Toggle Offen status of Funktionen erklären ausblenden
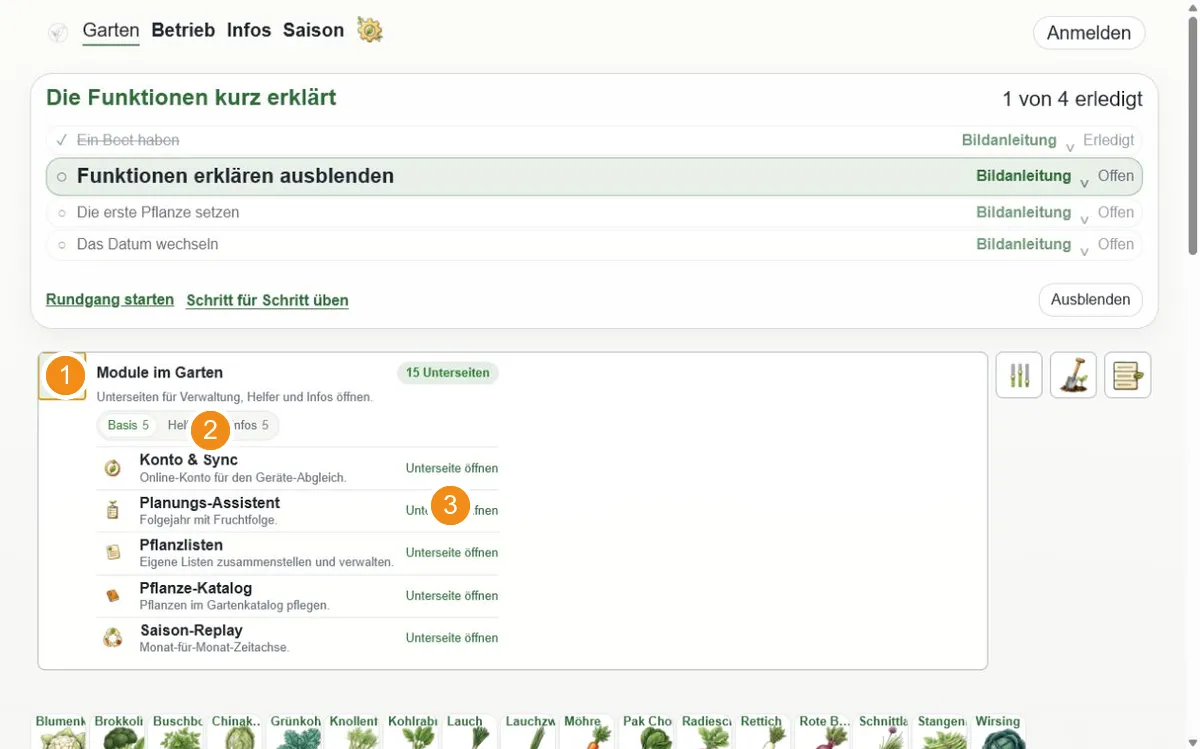Image resolution: width=1200 pixels, height=749 pixels. (x=1116, y=176)
